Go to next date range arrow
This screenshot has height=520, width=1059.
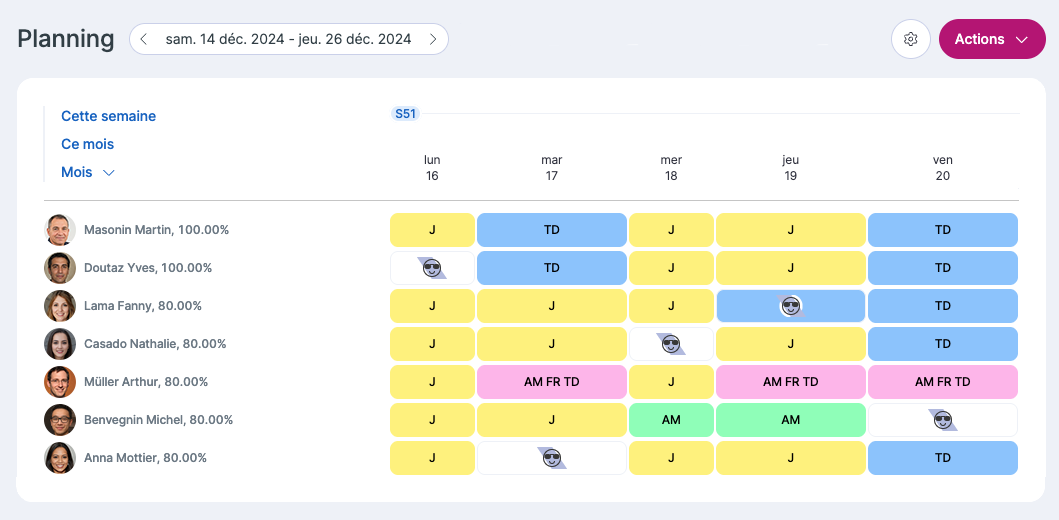tap(434, 39)
